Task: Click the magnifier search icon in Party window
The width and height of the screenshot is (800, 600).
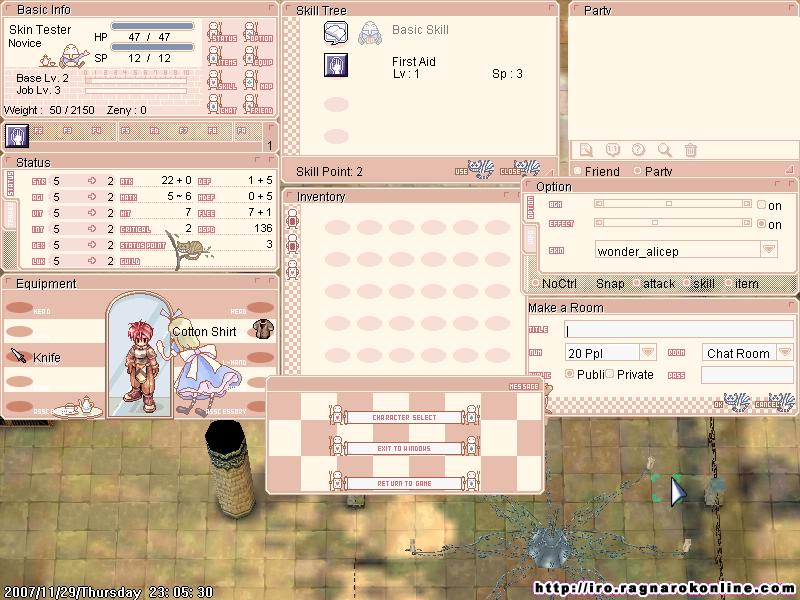Action: (664, 149)
